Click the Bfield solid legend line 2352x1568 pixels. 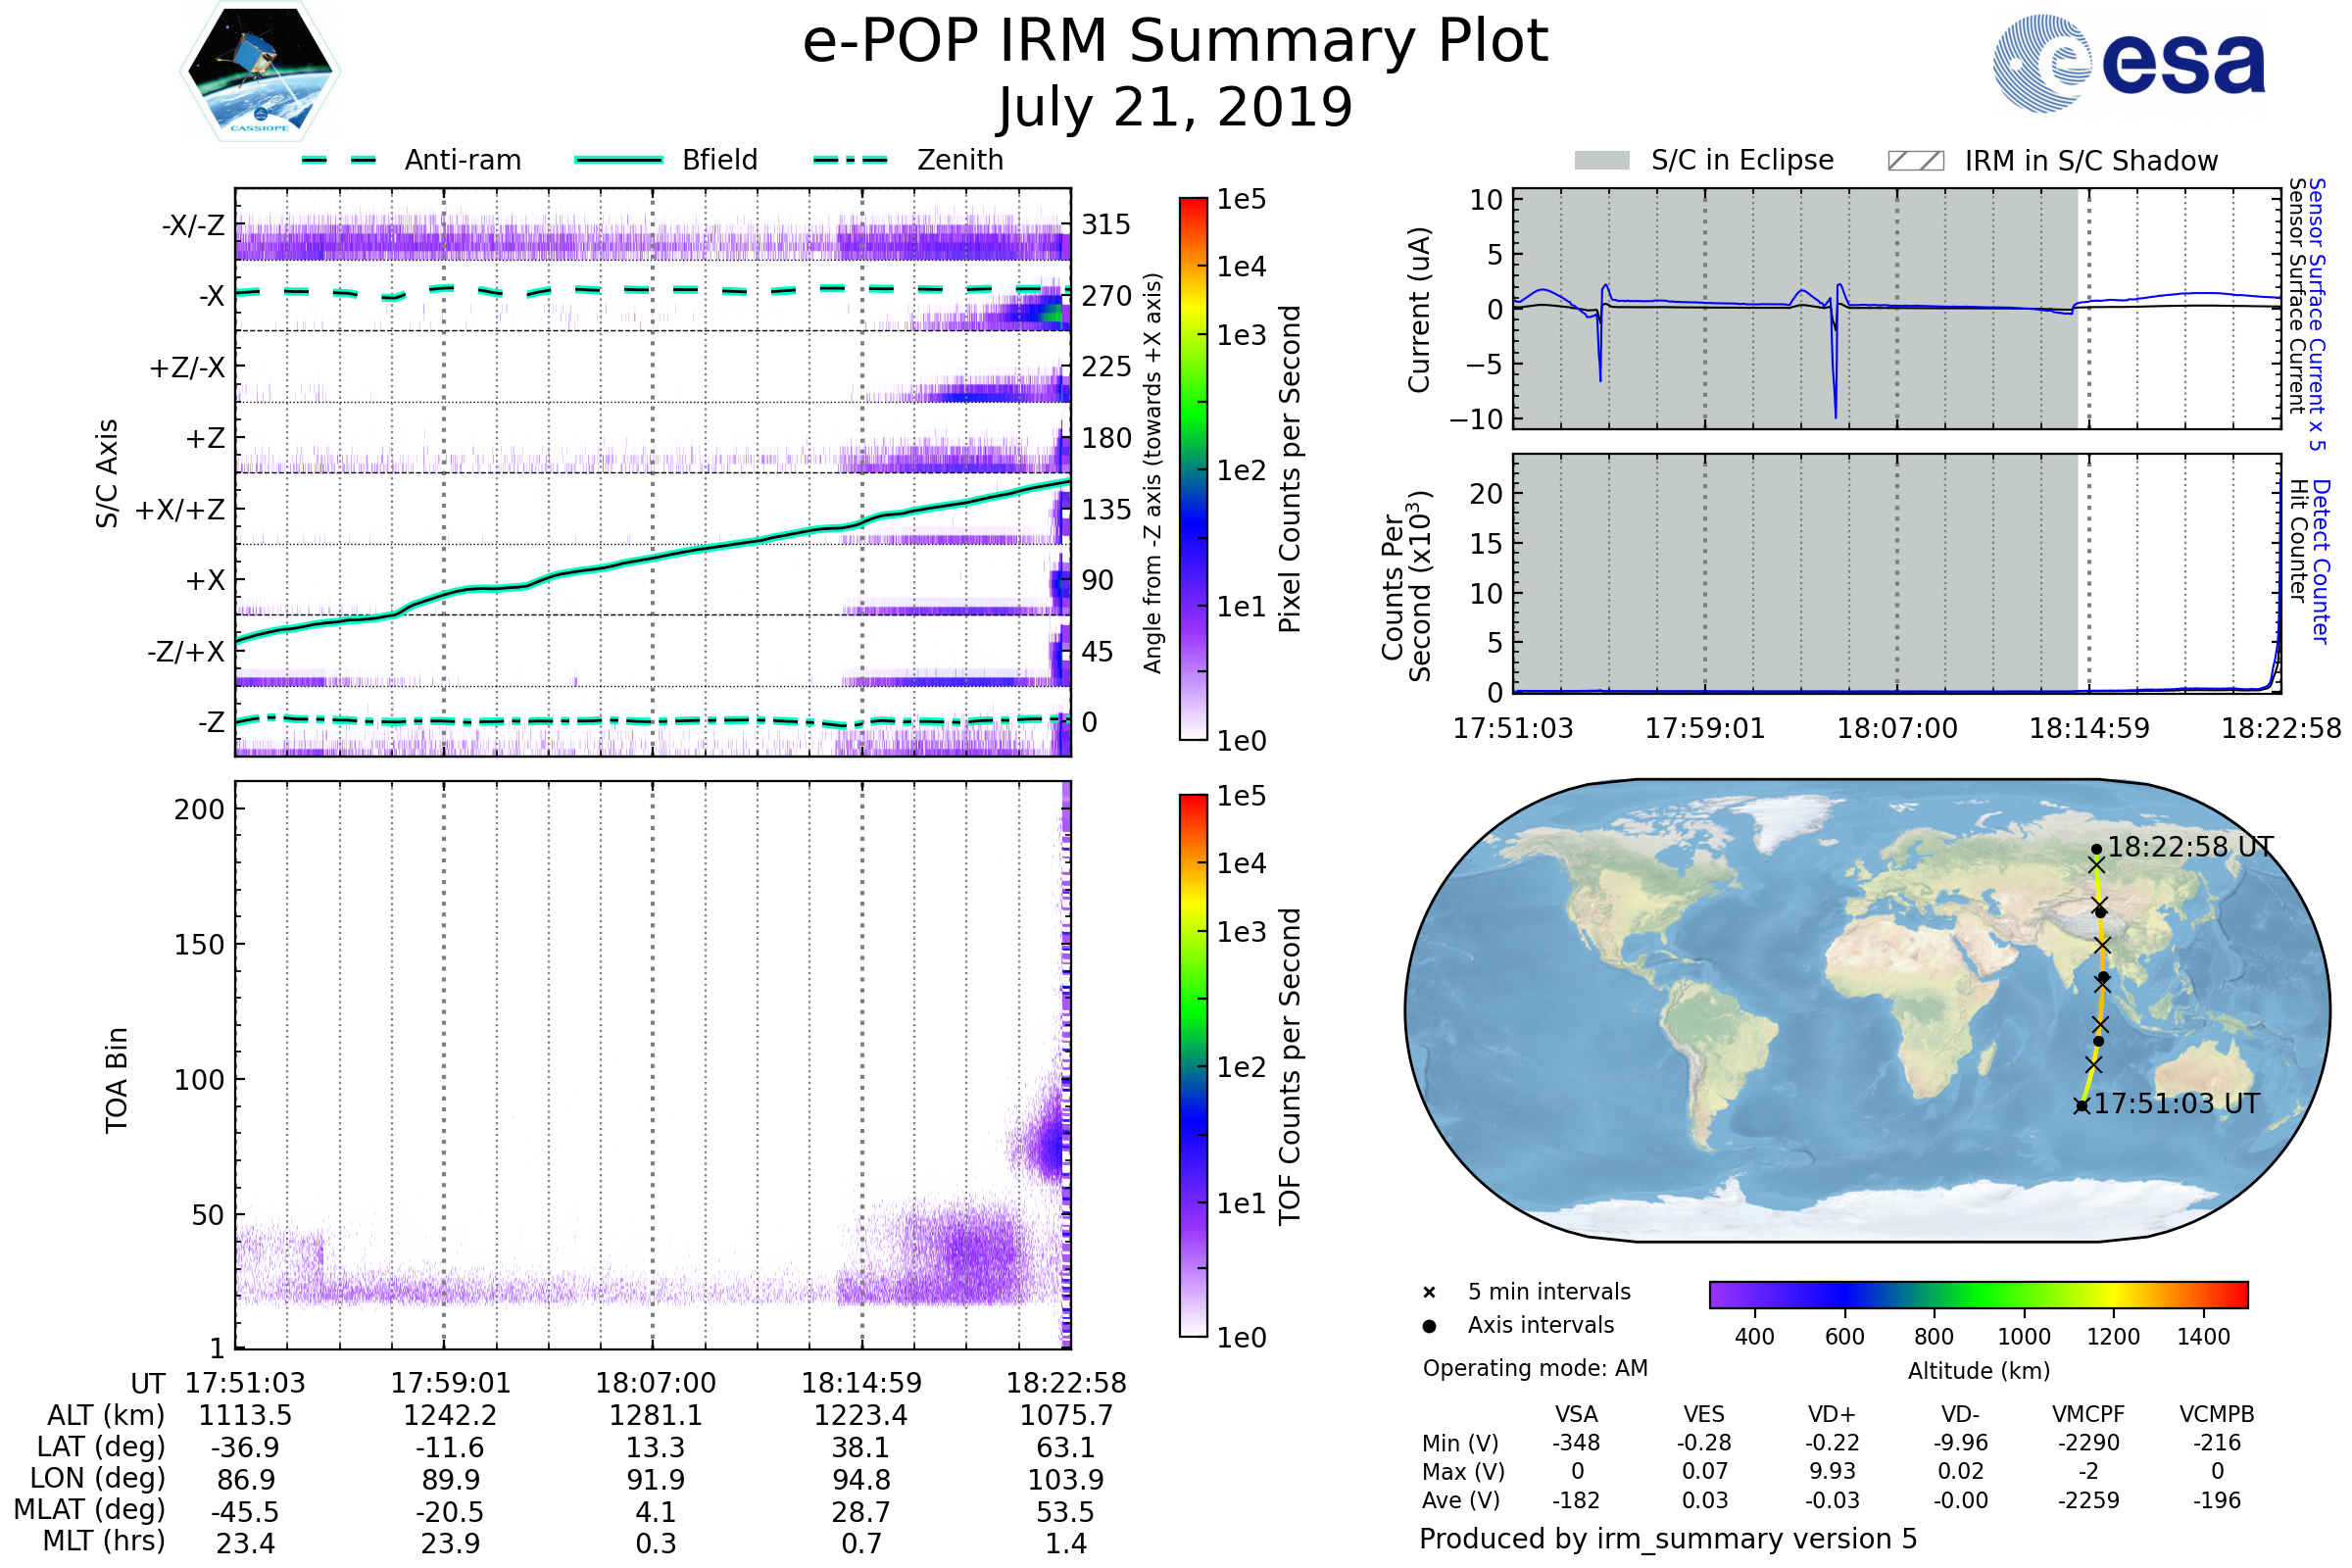click(618, 160)
